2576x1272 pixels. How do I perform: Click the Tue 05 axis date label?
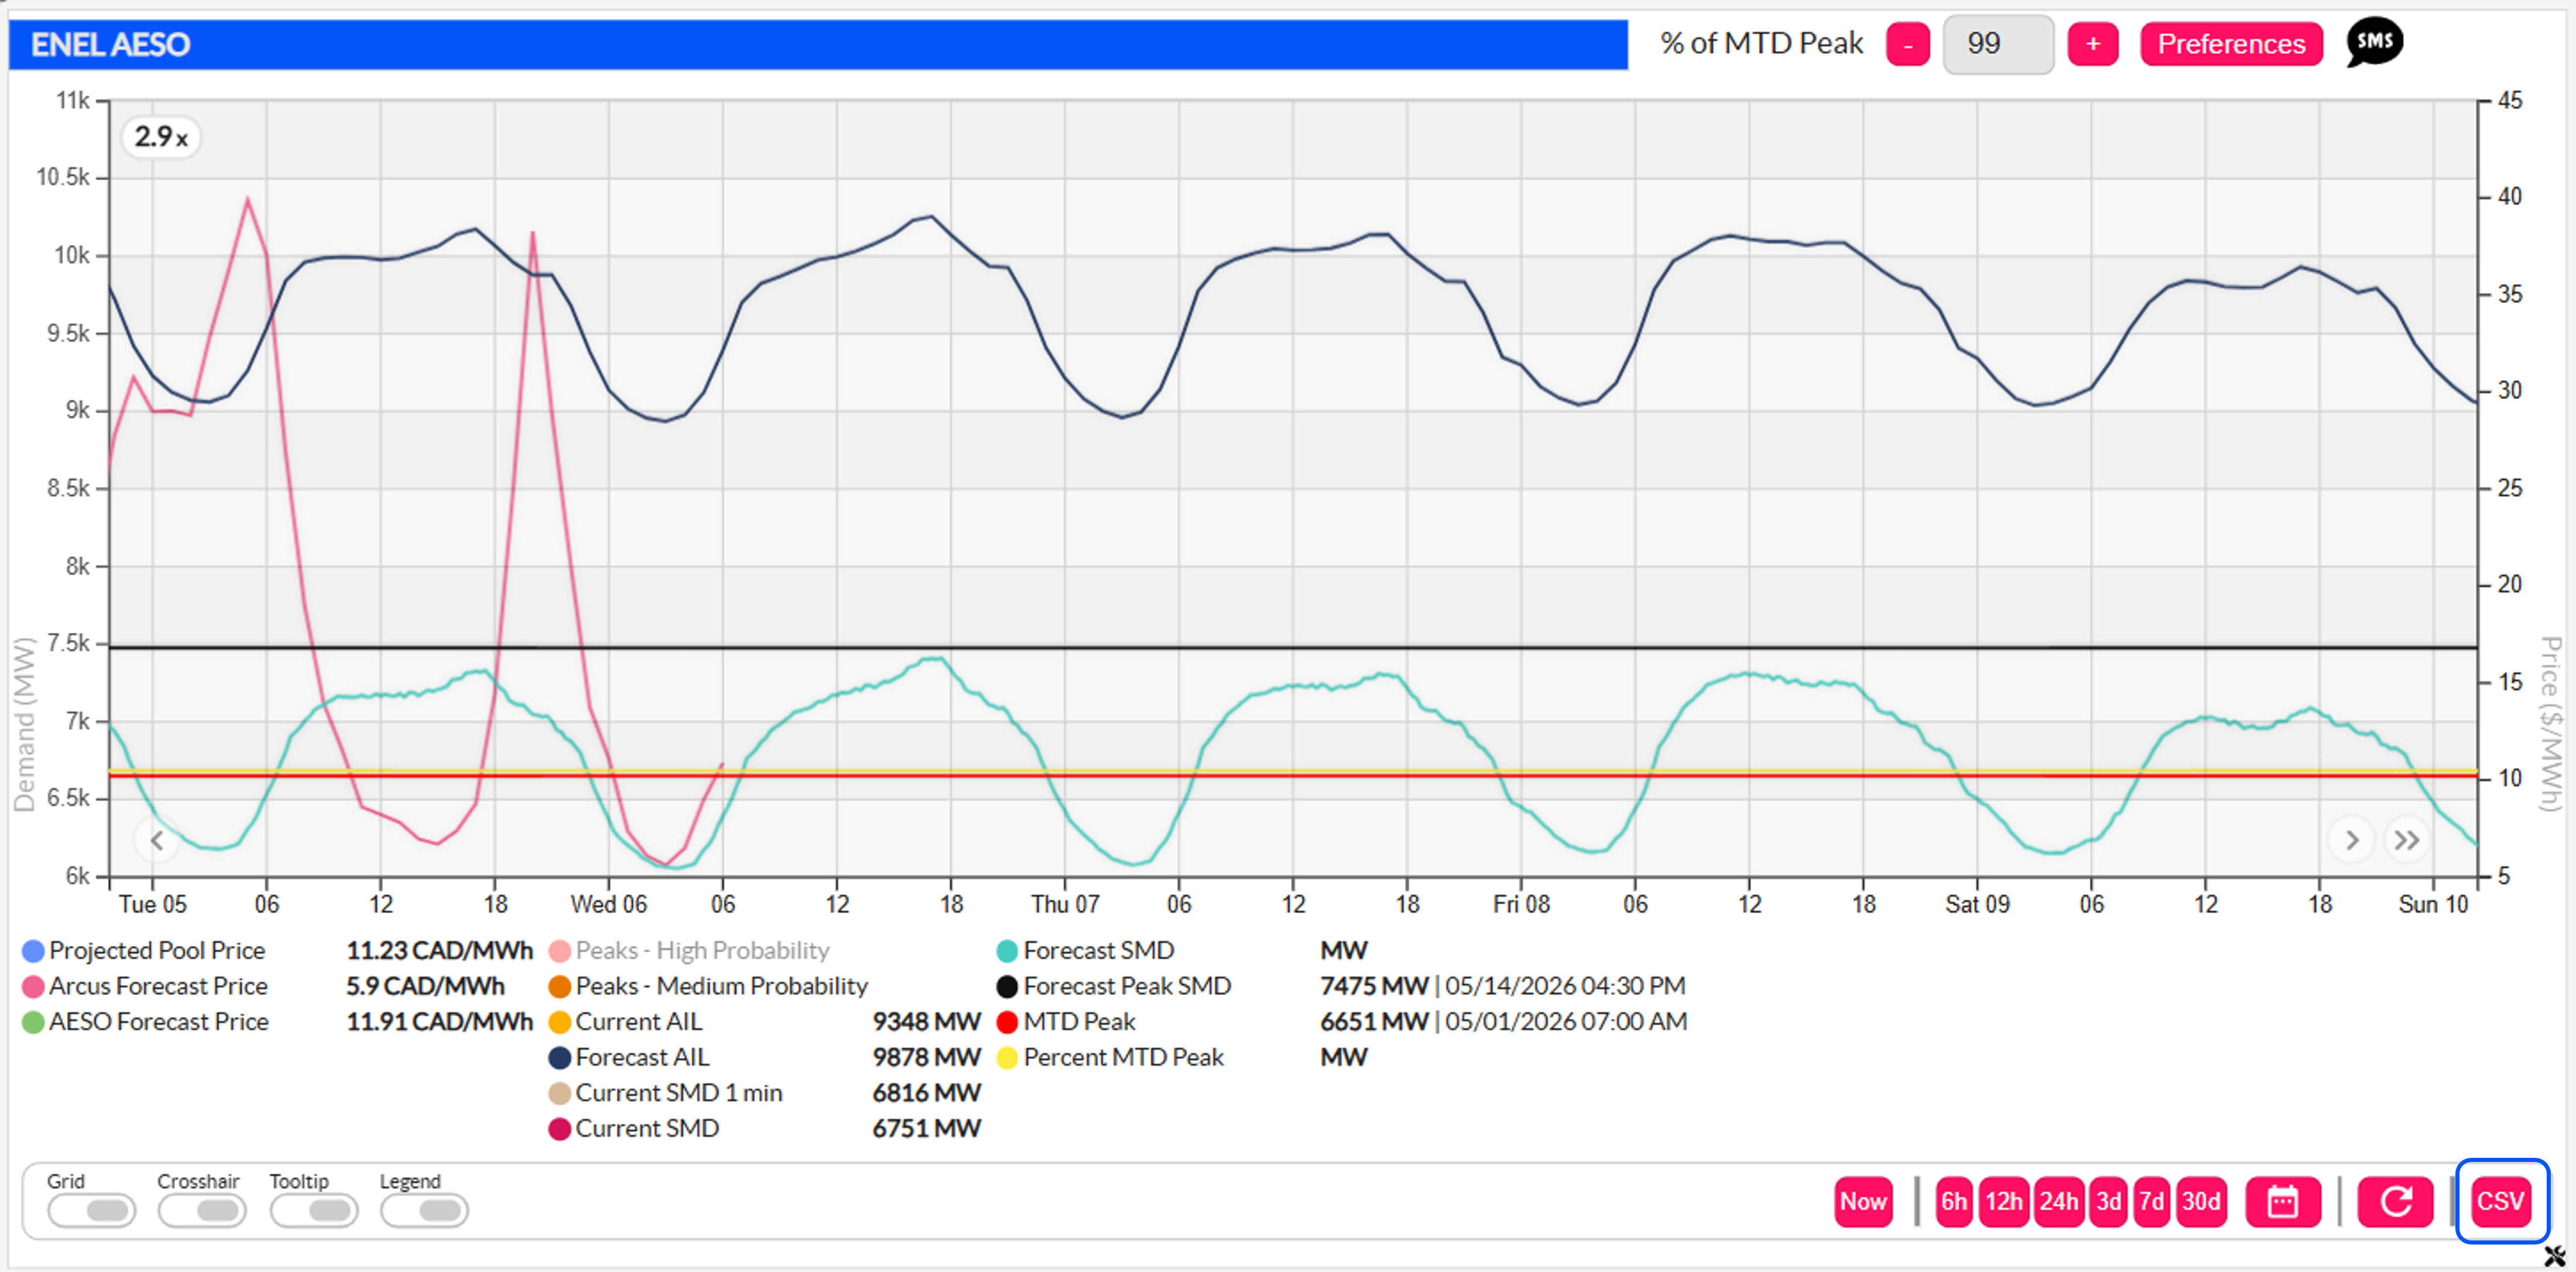(152, 905)
